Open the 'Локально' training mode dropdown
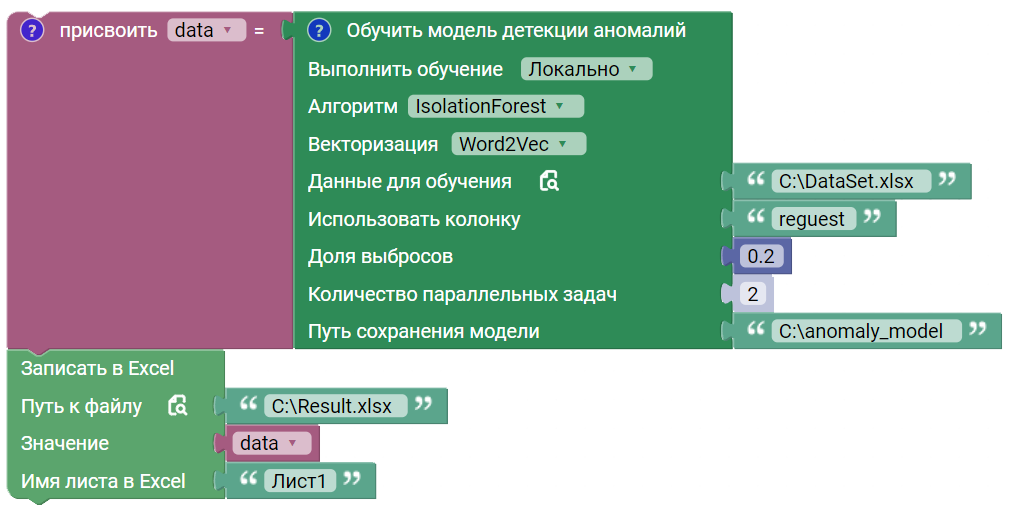Image resolution: width=1011 pixels, height=510 pixels. (x=586, y=69)
